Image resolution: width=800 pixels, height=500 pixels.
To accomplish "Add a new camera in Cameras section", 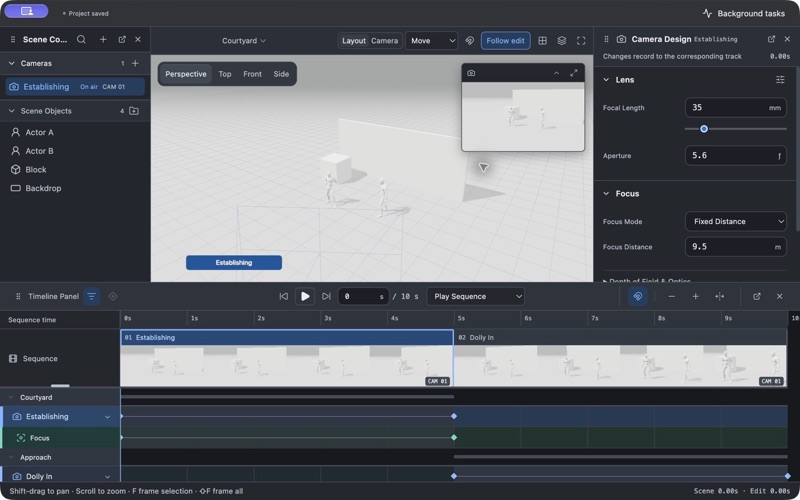I will (x=135, y=63).
